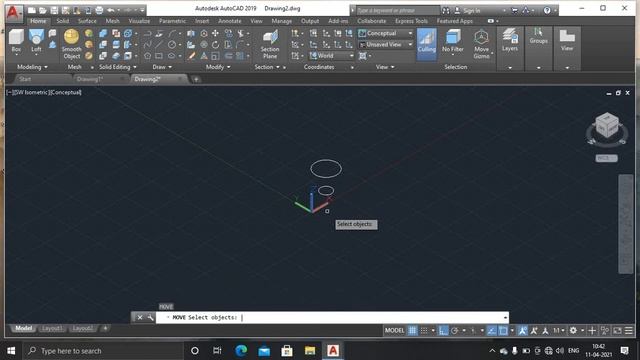Click the Smooth Object mesh tool

click(x=71, y=44)
